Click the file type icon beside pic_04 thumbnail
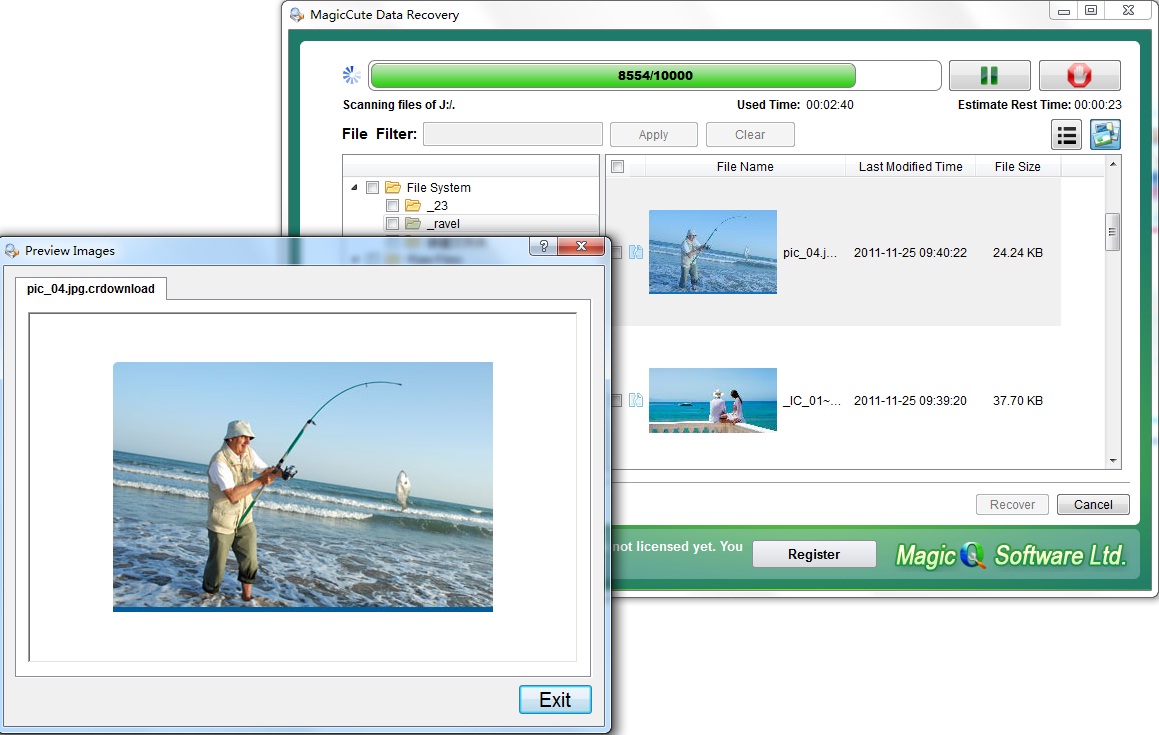This screenshot has height=735, width=1159. click(x=636, y=253)
